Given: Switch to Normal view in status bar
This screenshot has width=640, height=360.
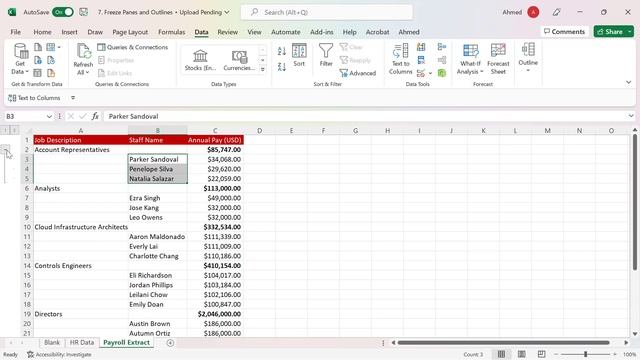Looking at the screenshot, I should point(501,354).
